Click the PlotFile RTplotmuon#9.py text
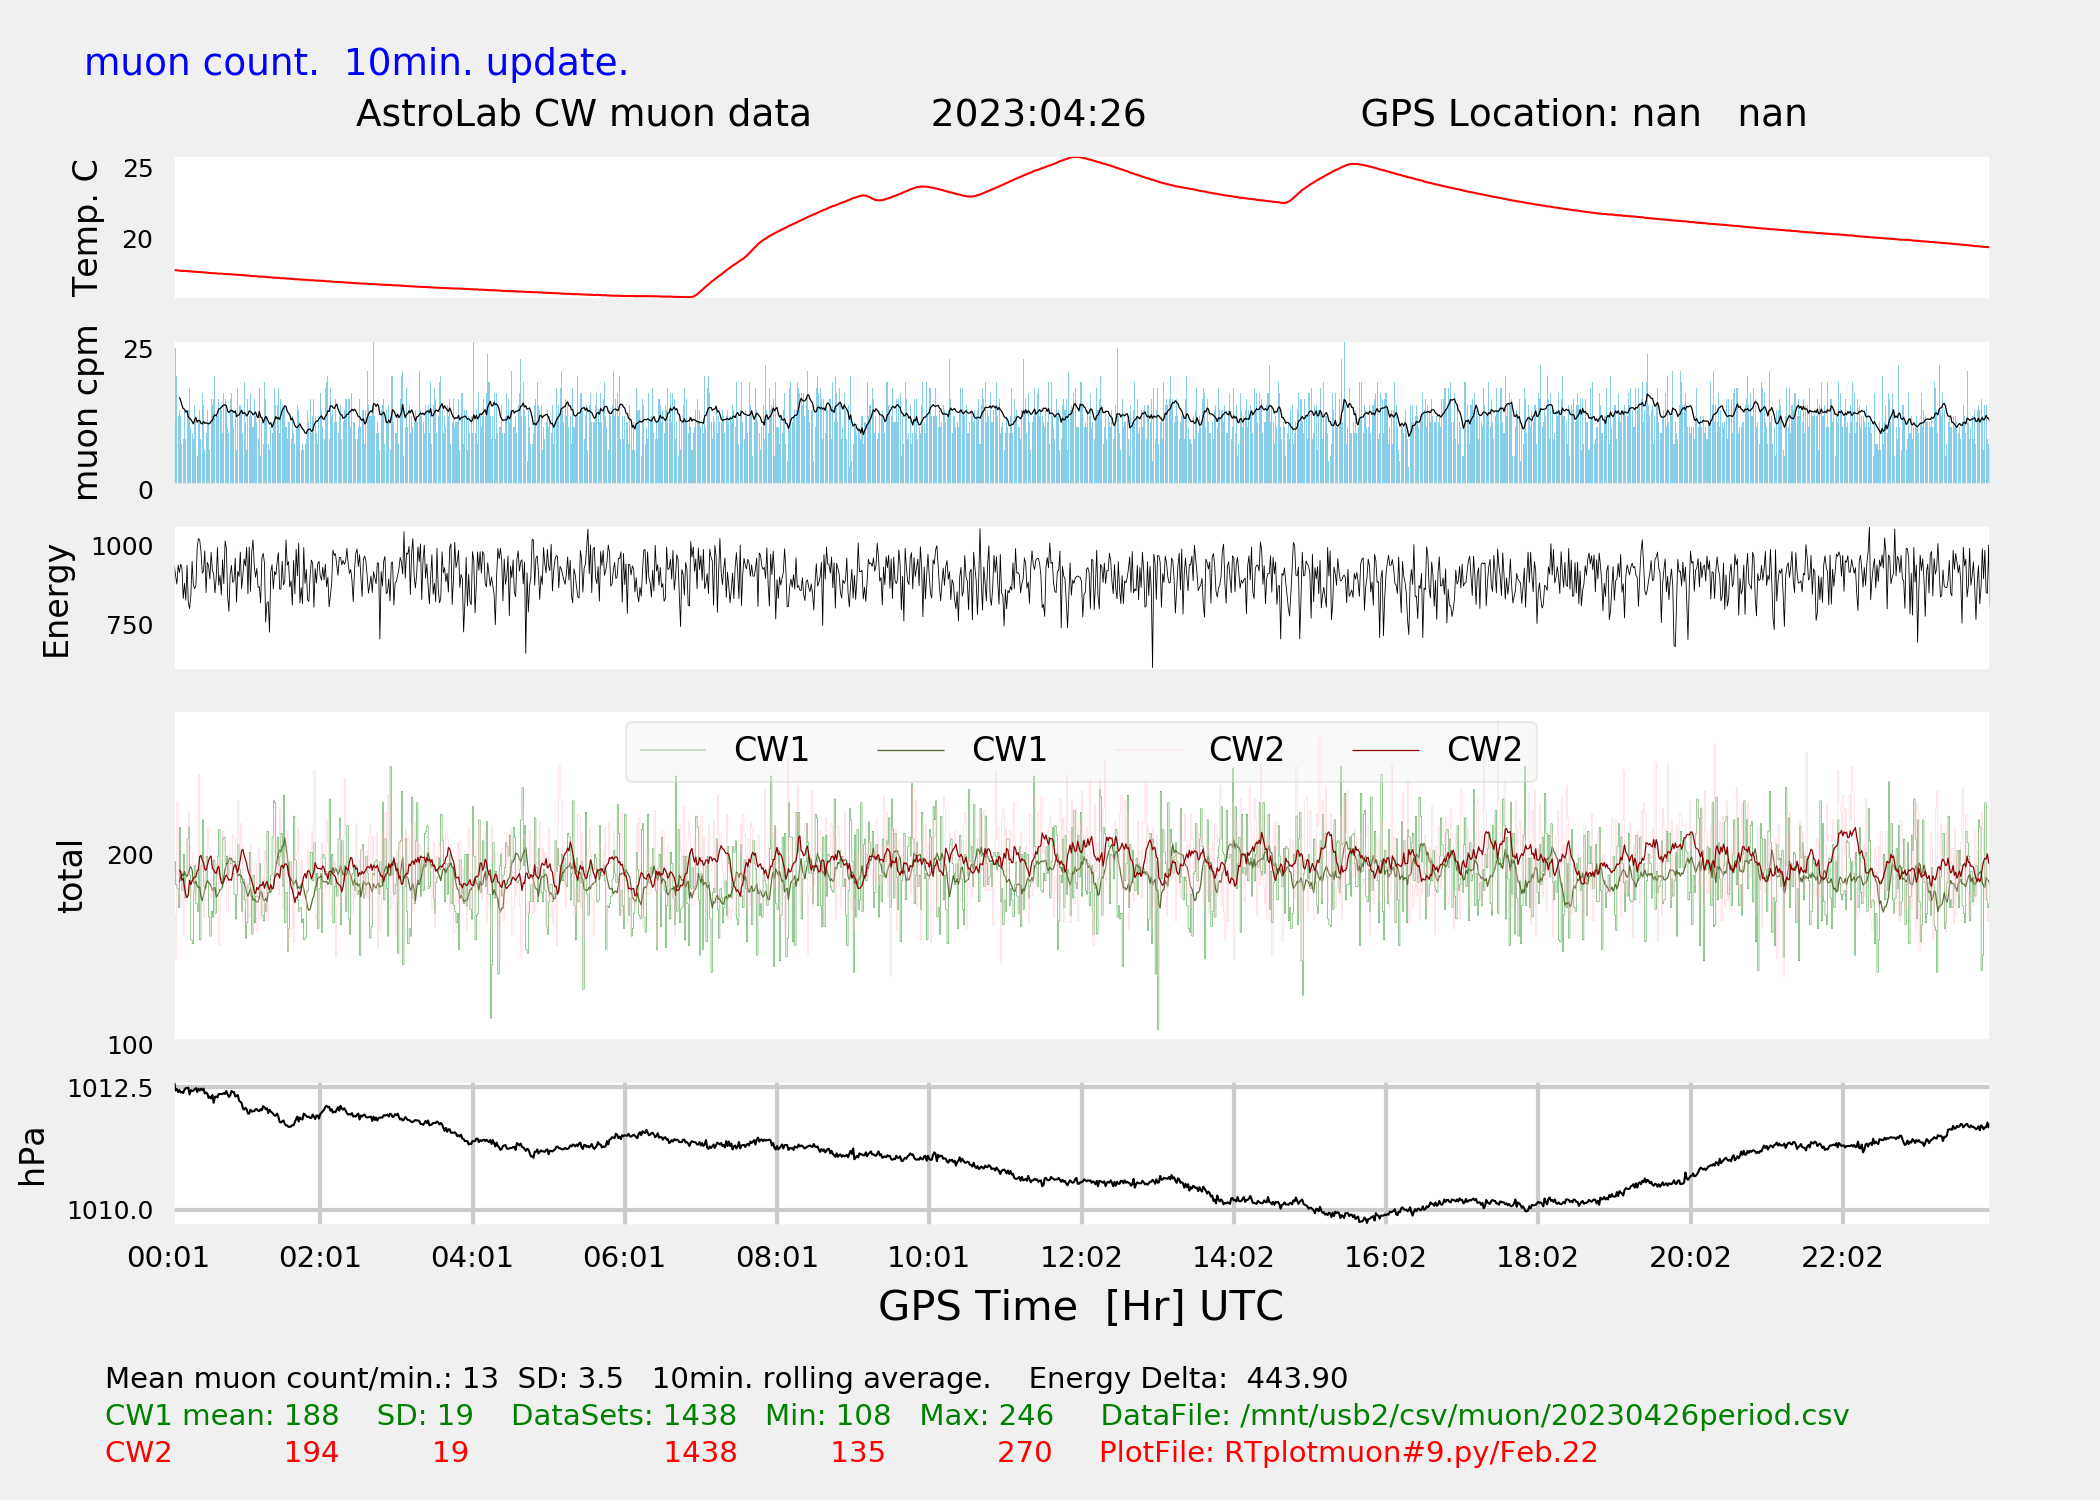The width and height of the screenshot is (2100, 1500). [1348, 1452]
